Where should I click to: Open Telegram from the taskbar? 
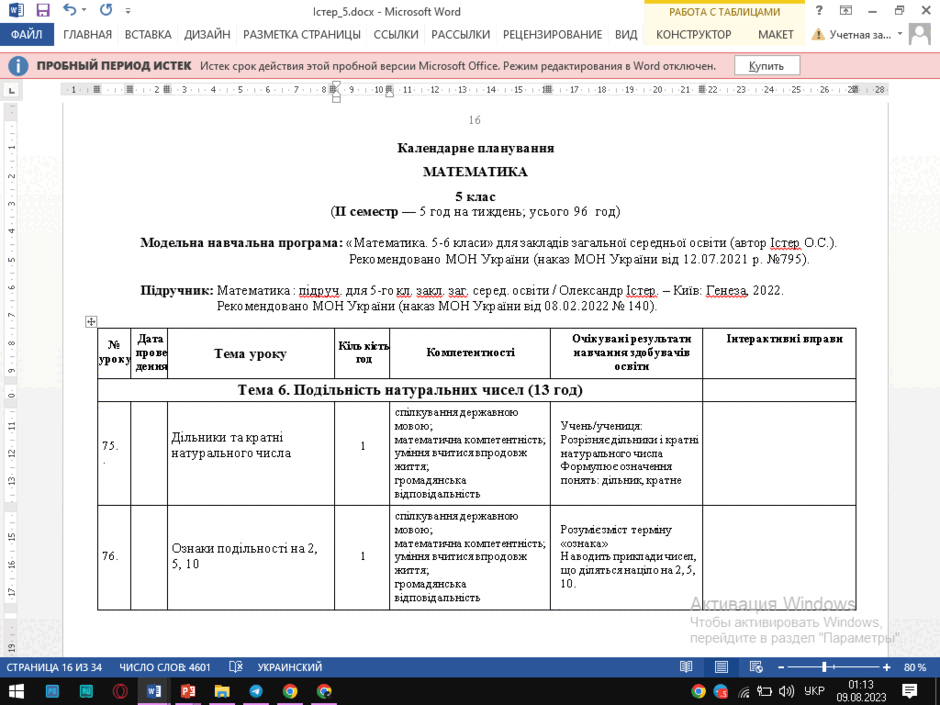[x=256, y=691]
